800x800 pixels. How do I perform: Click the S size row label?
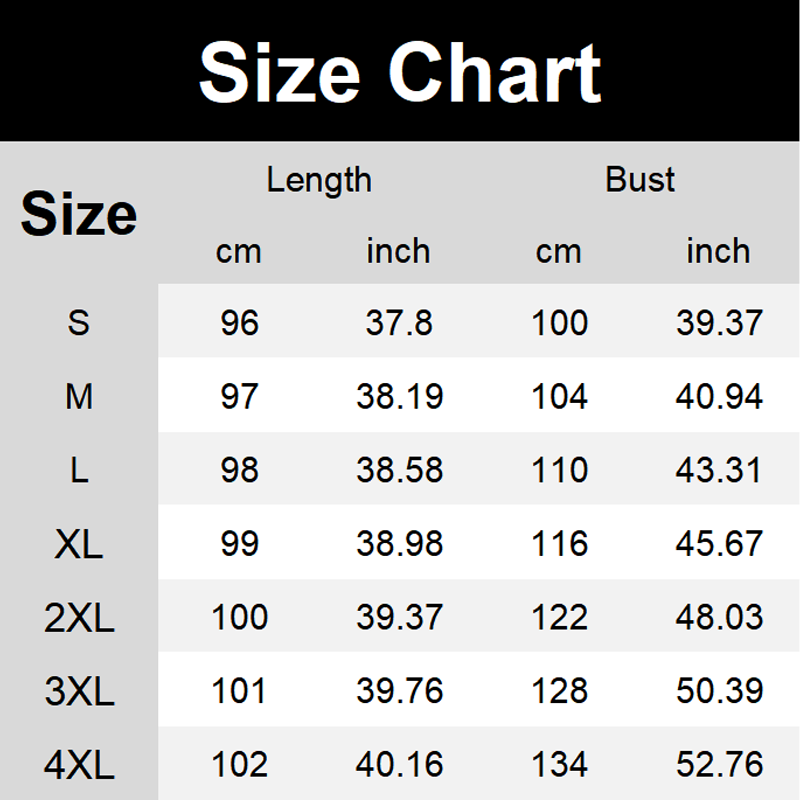coord(79,323)
